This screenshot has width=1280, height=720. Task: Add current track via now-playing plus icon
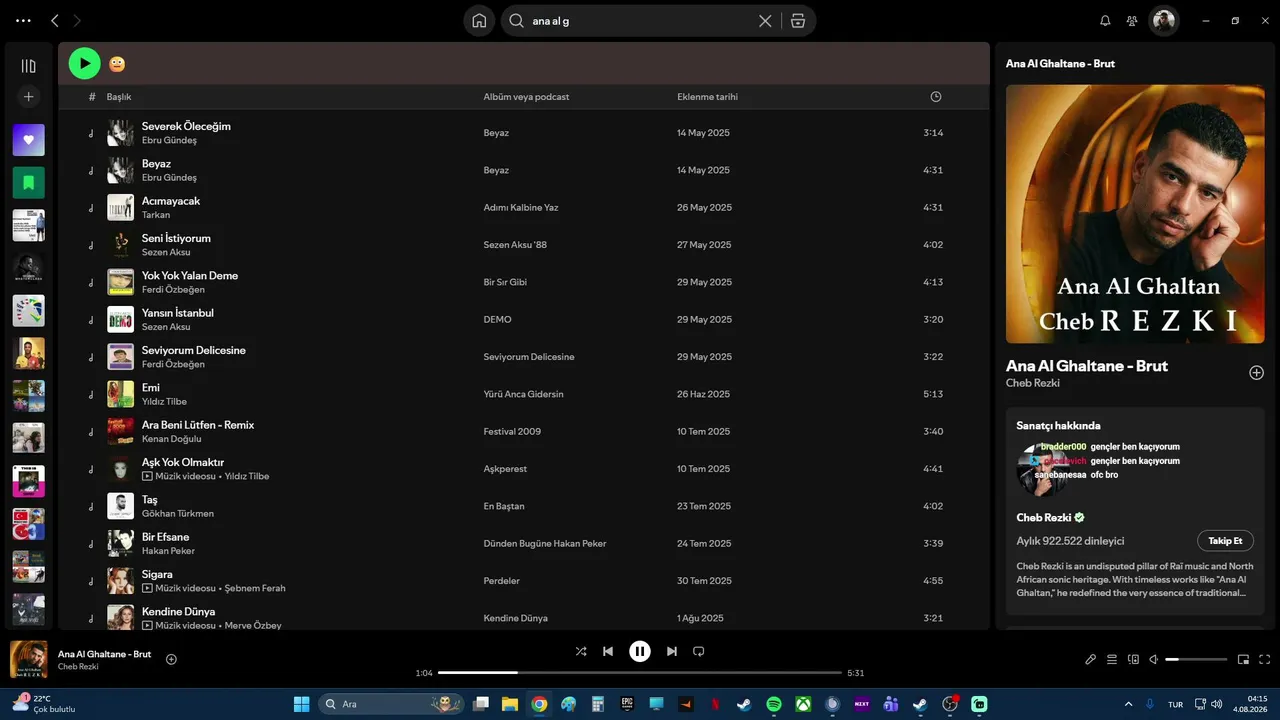[x=171, y=659]
